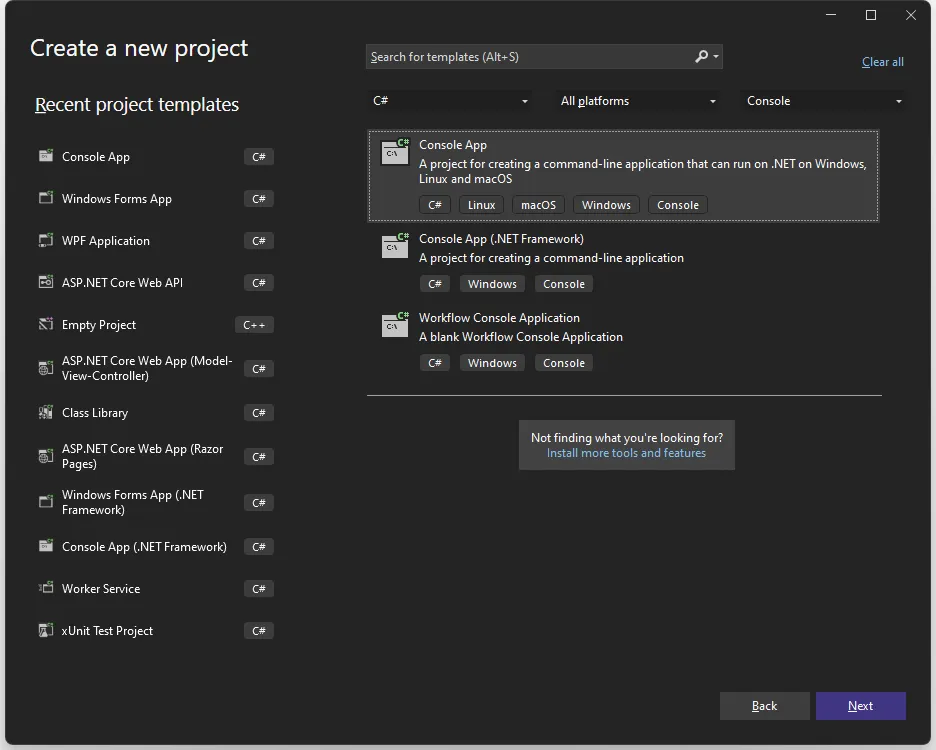Viewport: 936px width, 750px height.
Task: Click the C++ Empty Project icon
Action: pos(45,324)
